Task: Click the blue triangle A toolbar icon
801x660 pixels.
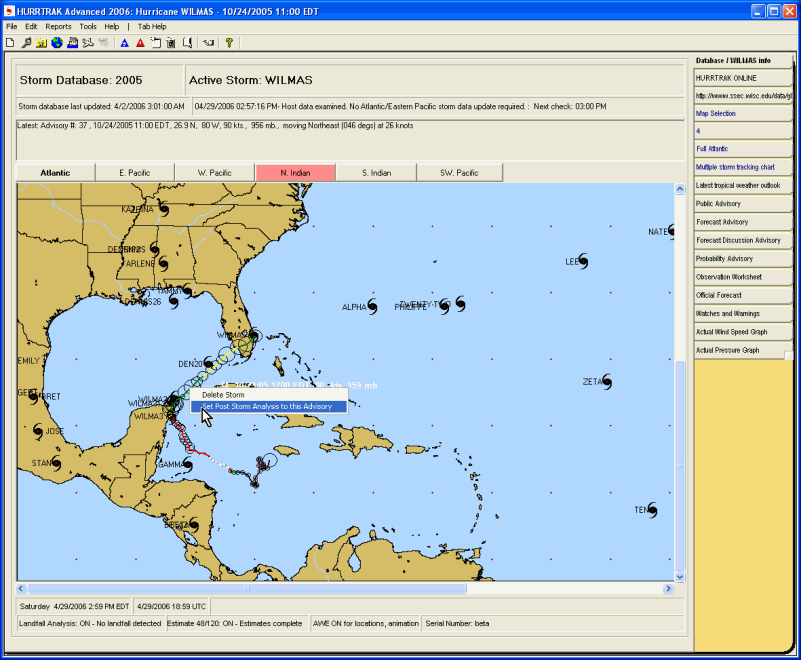Action: point(124,43)
